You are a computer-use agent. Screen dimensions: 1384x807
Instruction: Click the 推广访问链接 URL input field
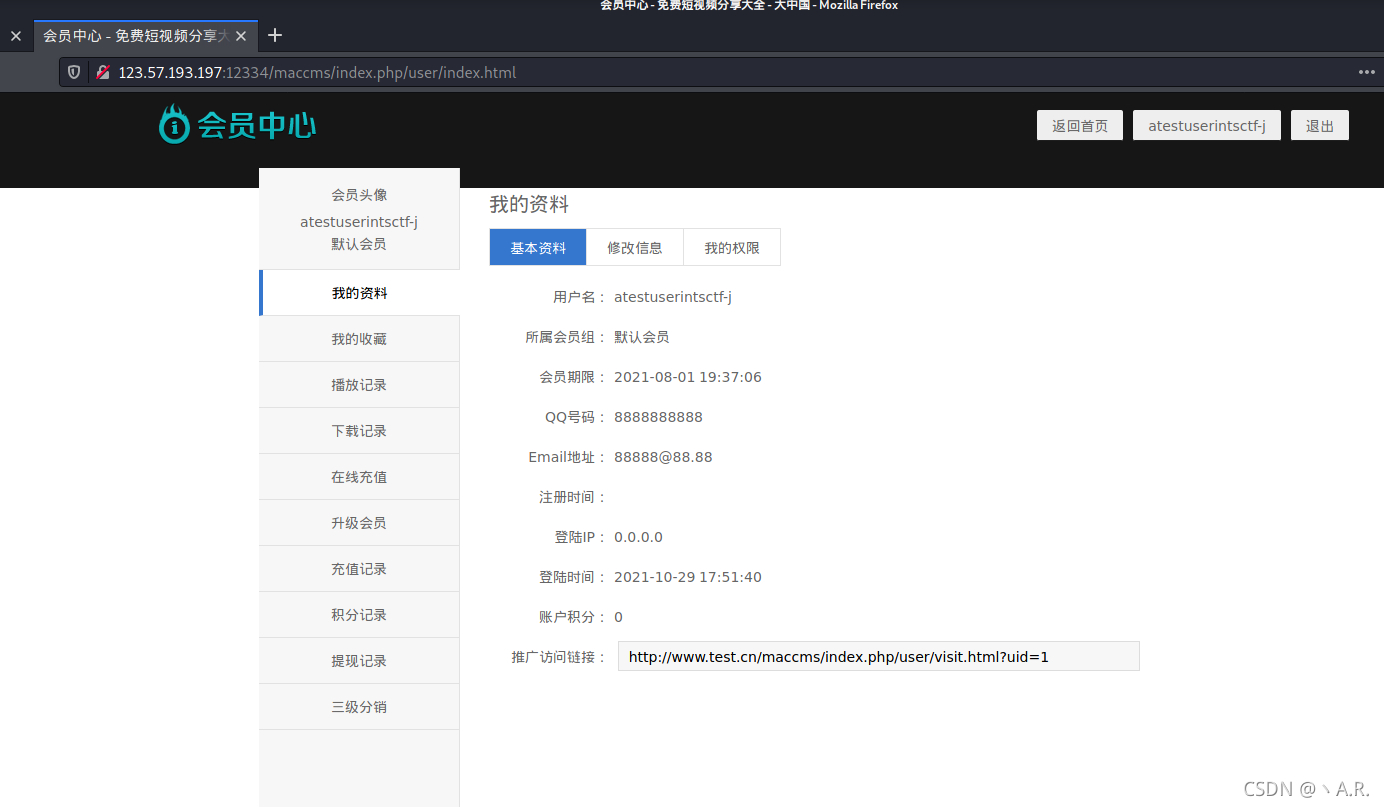[879, 657]
